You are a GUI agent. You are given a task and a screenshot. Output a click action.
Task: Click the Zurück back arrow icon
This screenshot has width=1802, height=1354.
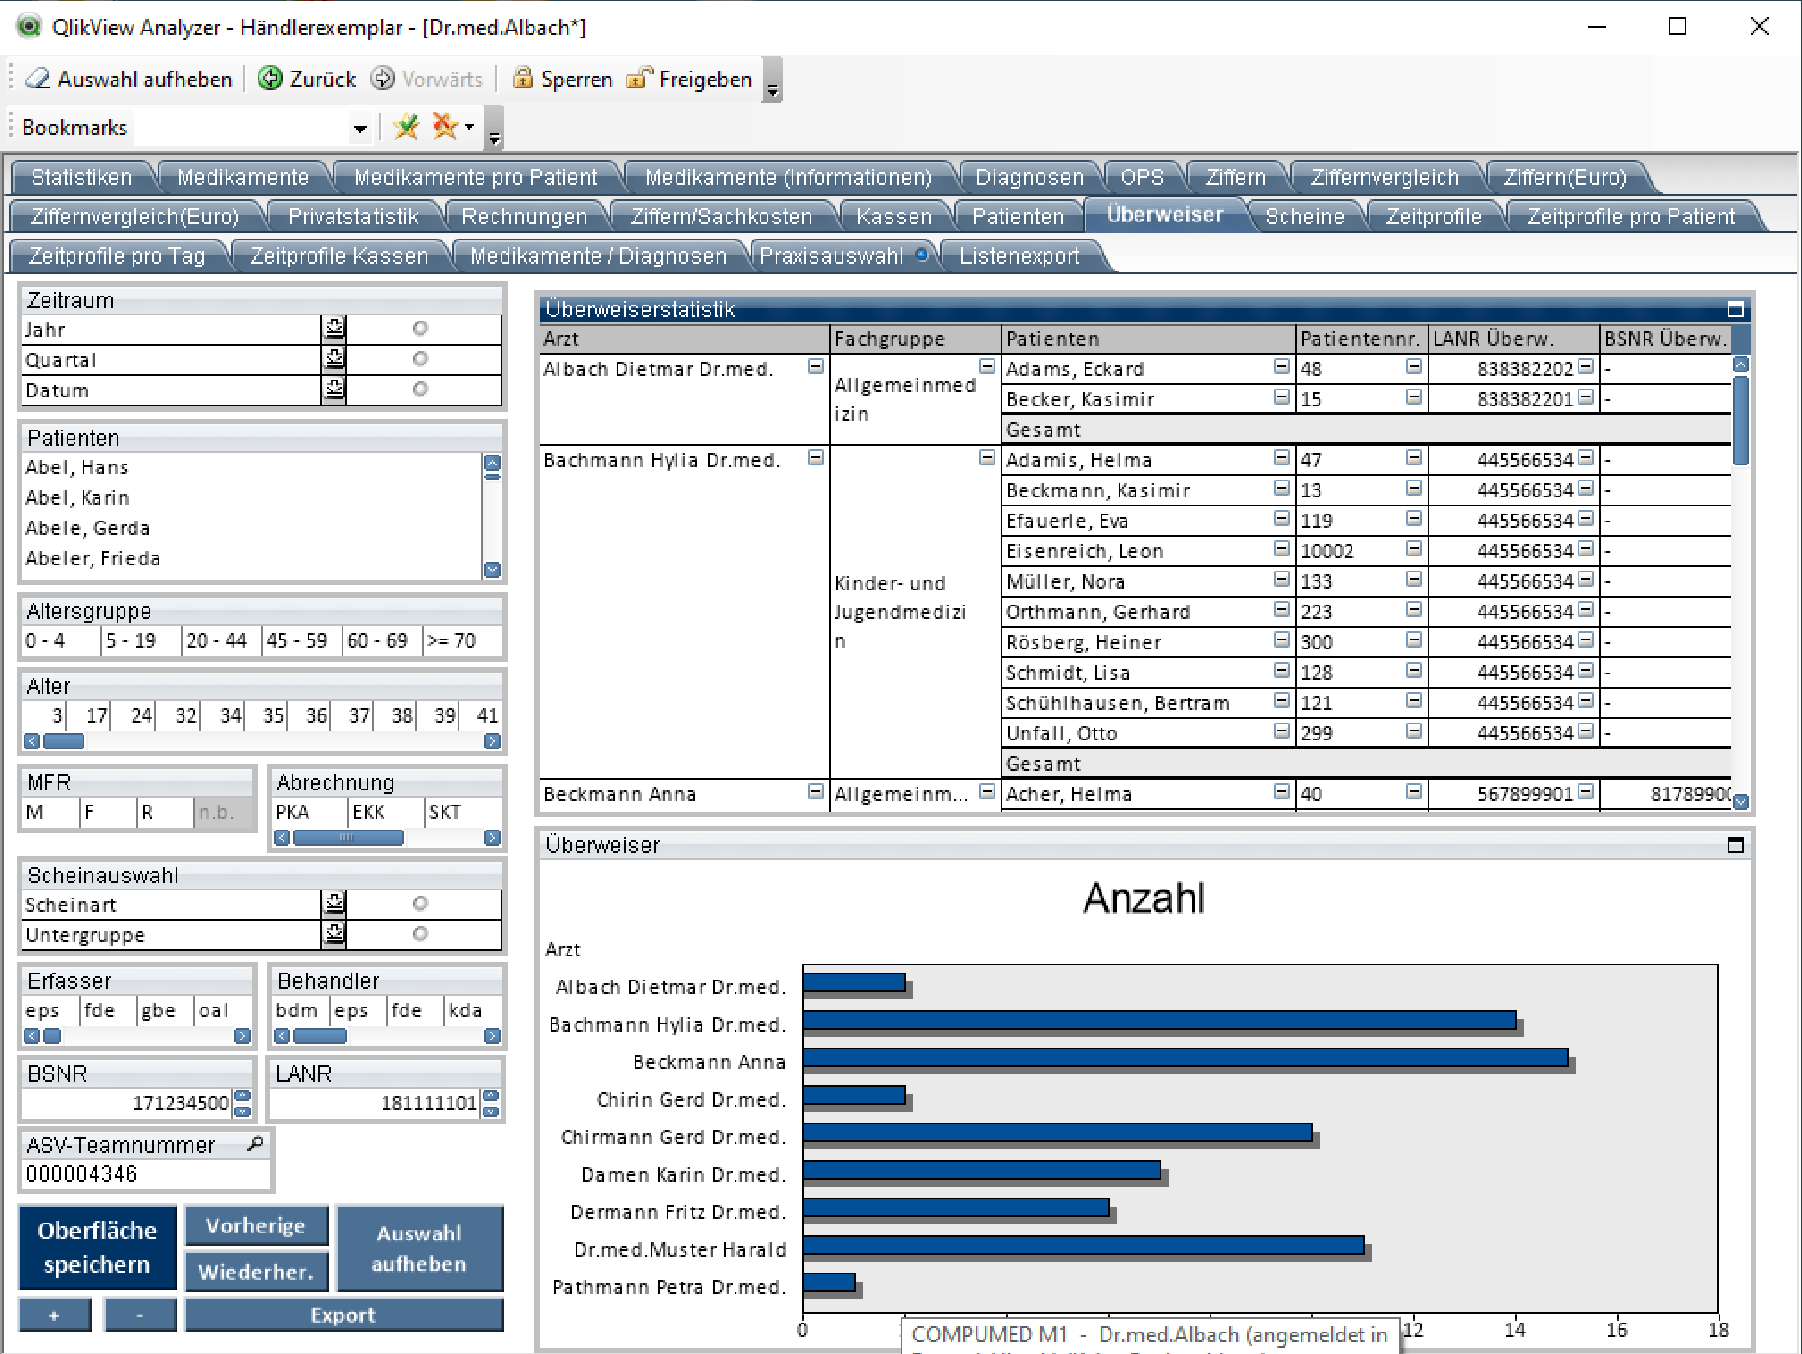(x=270, y=79)
